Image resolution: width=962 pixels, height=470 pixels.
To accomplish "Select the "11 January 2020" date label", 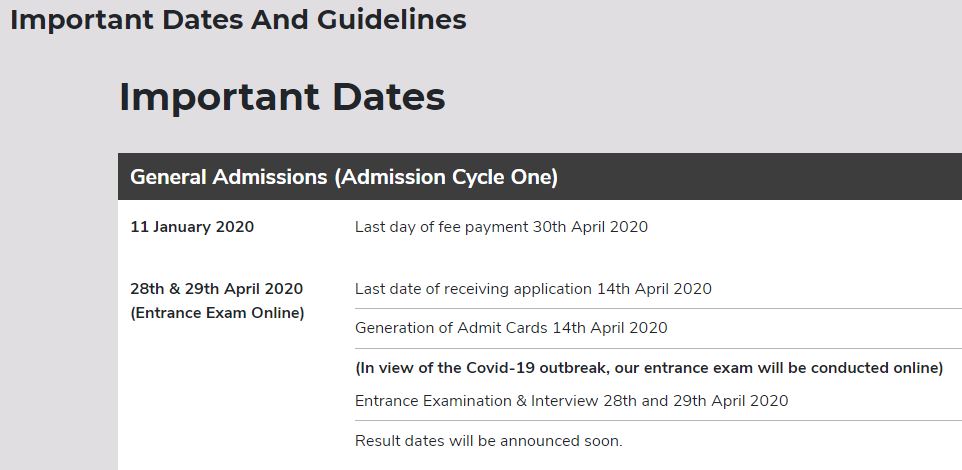I will (192, 227).
